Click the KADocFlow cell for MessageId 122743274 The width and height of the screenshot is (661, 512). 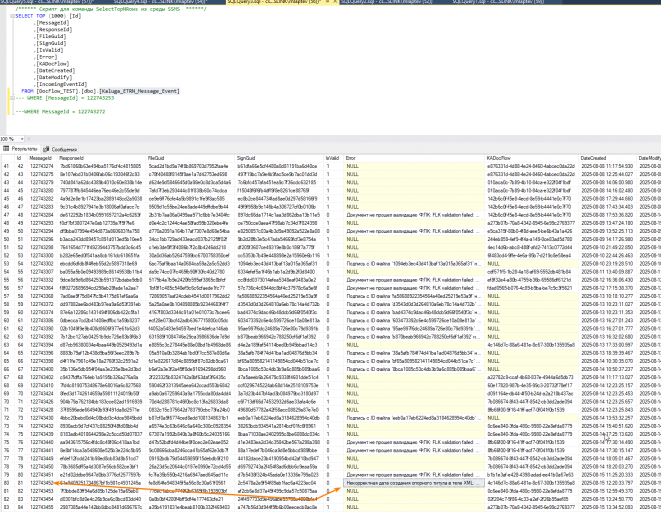532,166
